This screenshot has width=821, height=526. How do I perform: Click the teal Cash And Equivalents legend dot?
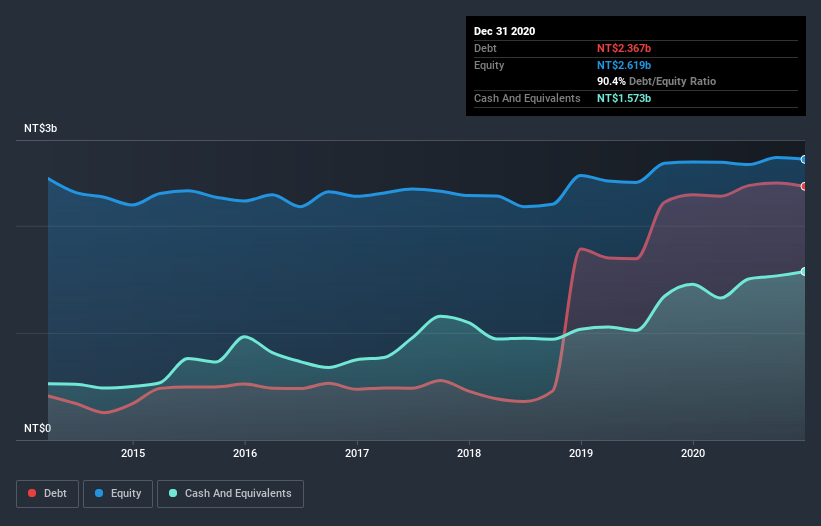(173, 493)
